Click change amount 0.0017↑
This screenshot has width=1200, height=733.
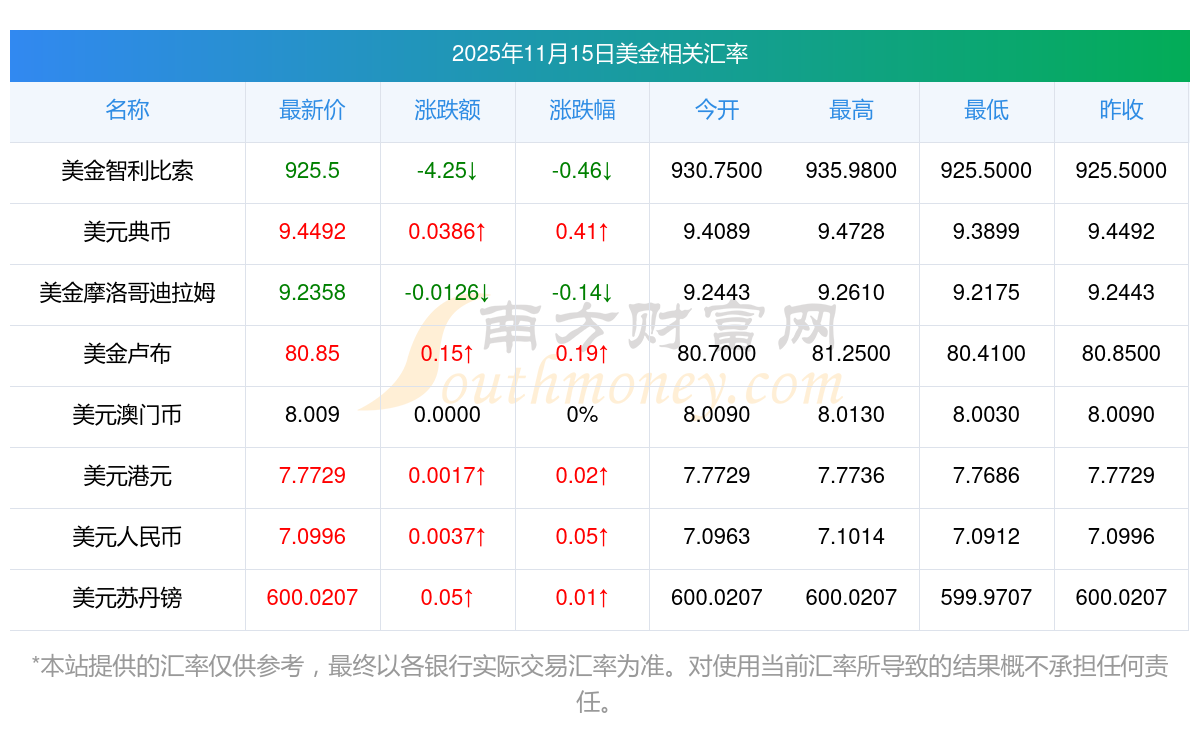click(x=447, y=476)
